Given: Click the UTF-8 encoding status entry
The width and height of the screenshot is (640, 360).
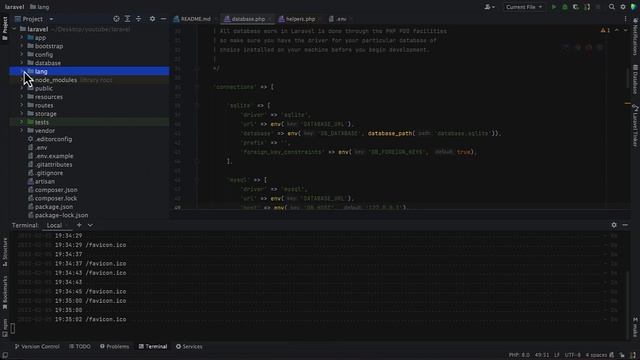Looking at the screenshot, I should pos(572,355).
